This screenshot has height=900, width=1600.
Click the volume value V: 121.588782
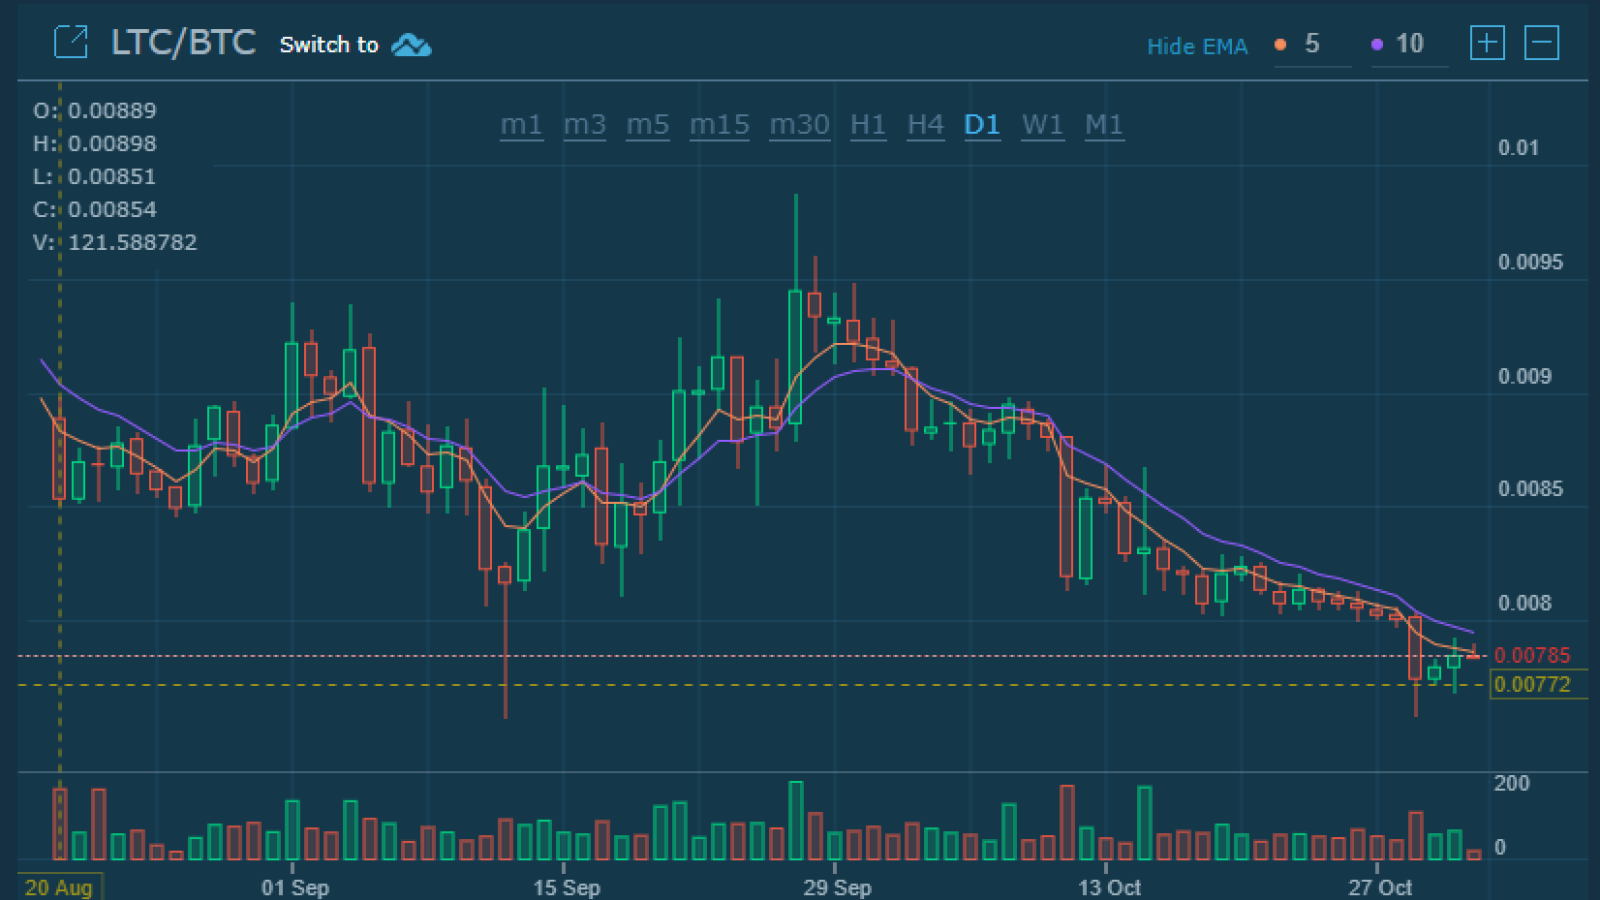[x=115, y=243]
